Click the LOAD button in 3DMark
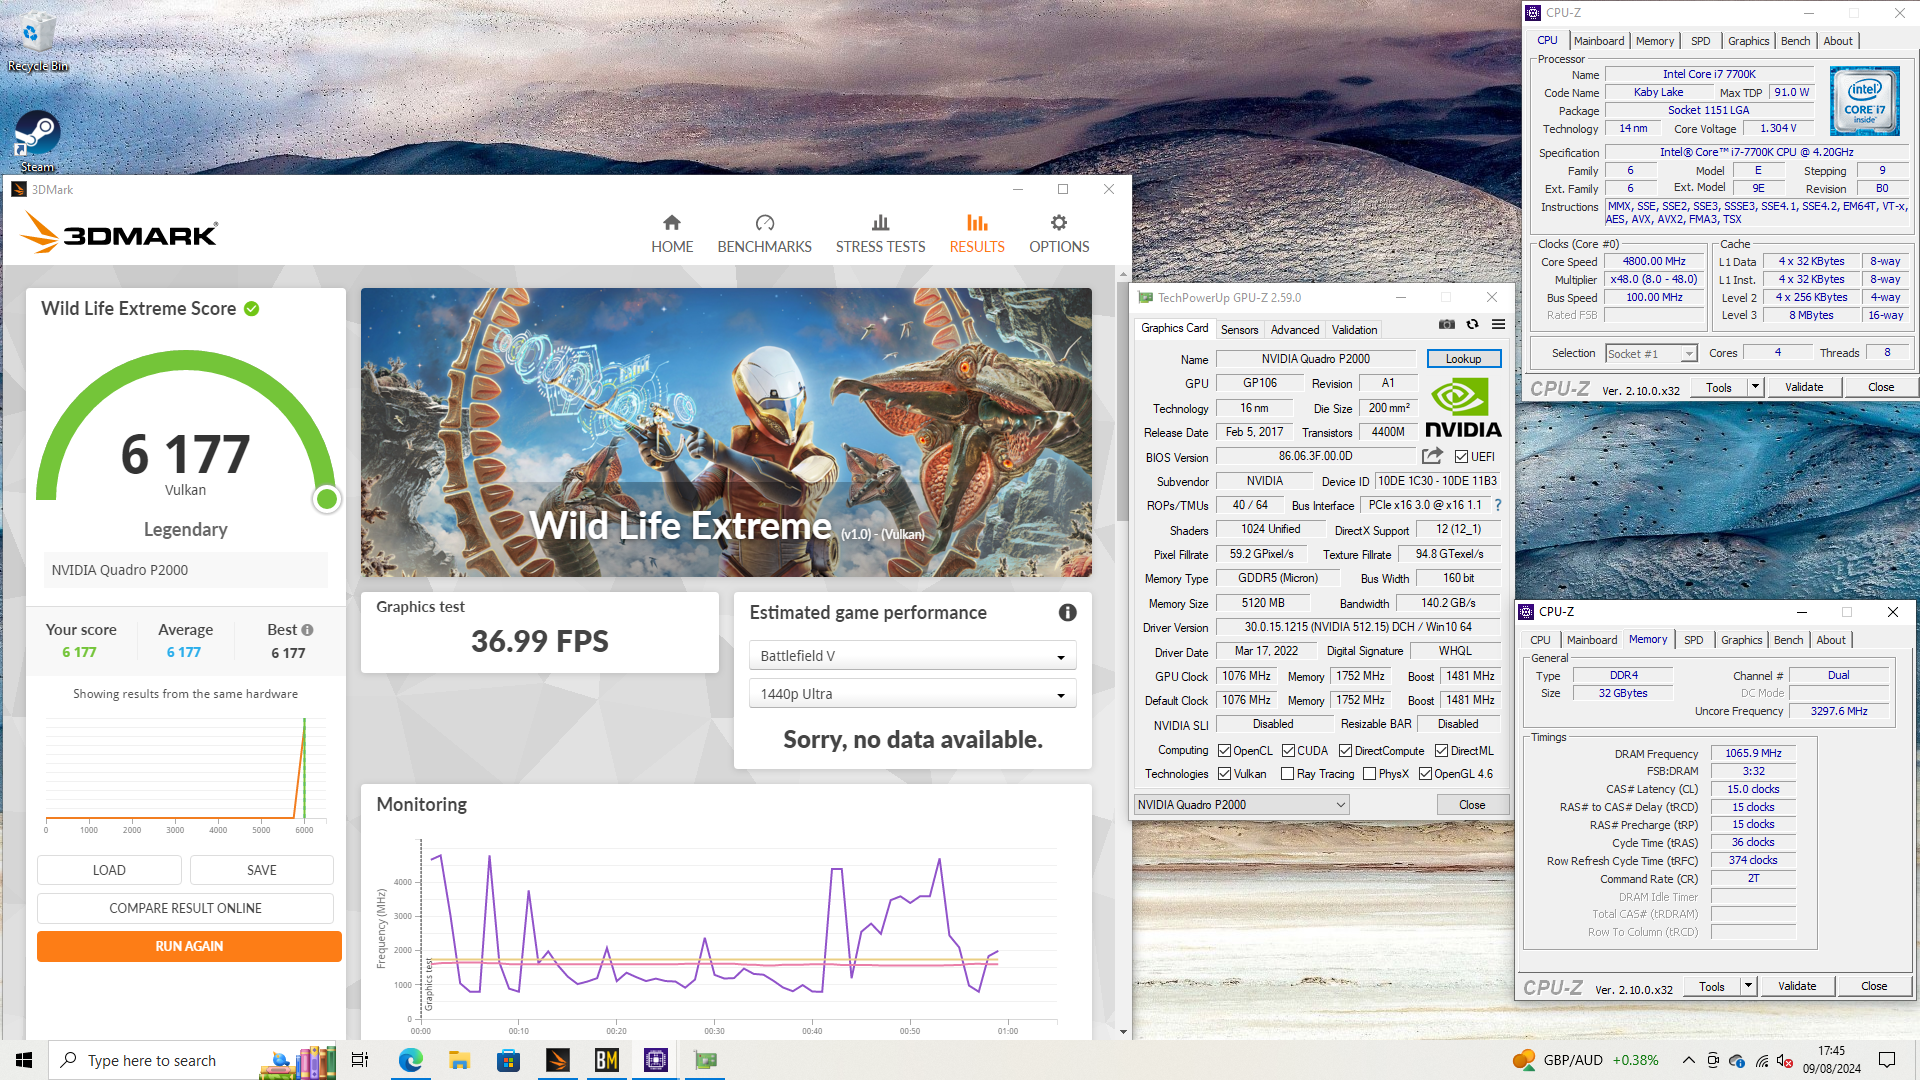The image size is (1920, 1080). pos(109,870)
